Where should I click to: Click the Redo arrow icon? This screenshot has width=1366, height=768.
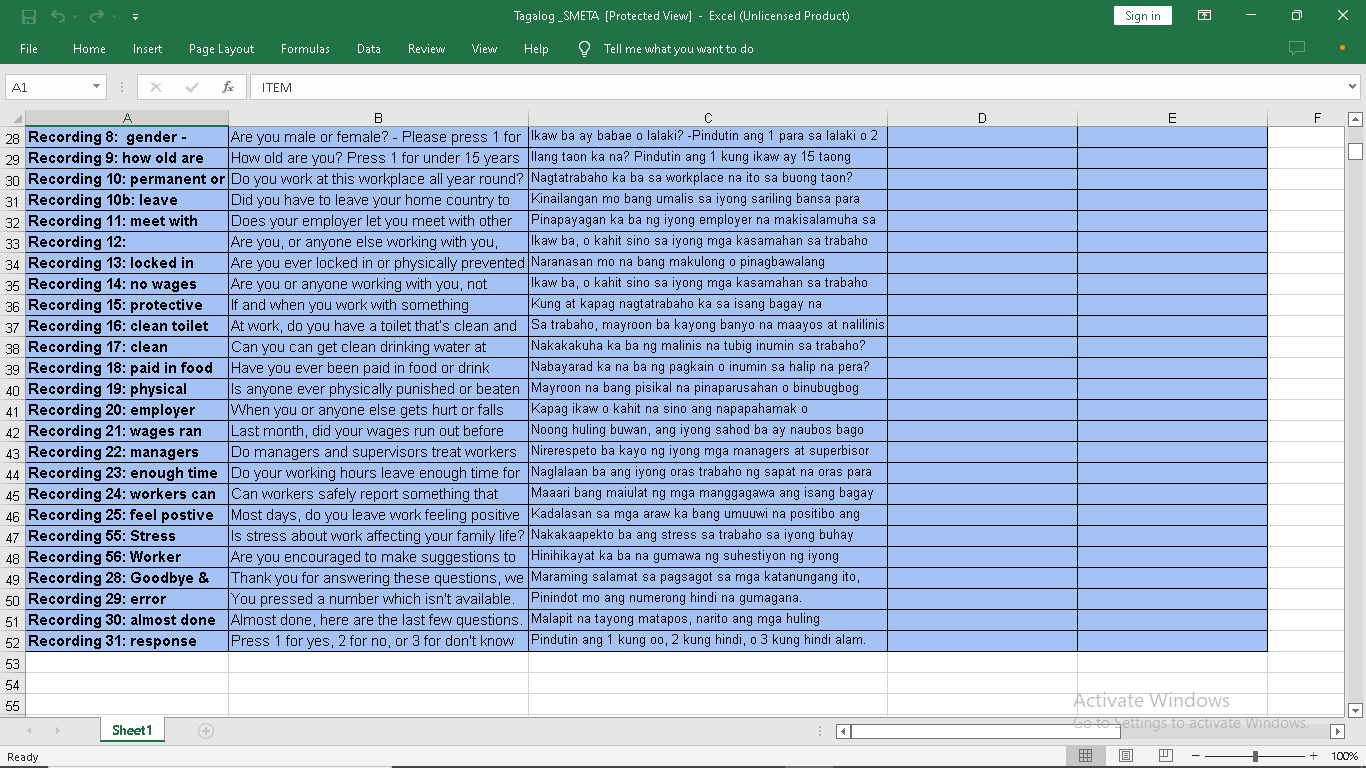tap(96, 16)
